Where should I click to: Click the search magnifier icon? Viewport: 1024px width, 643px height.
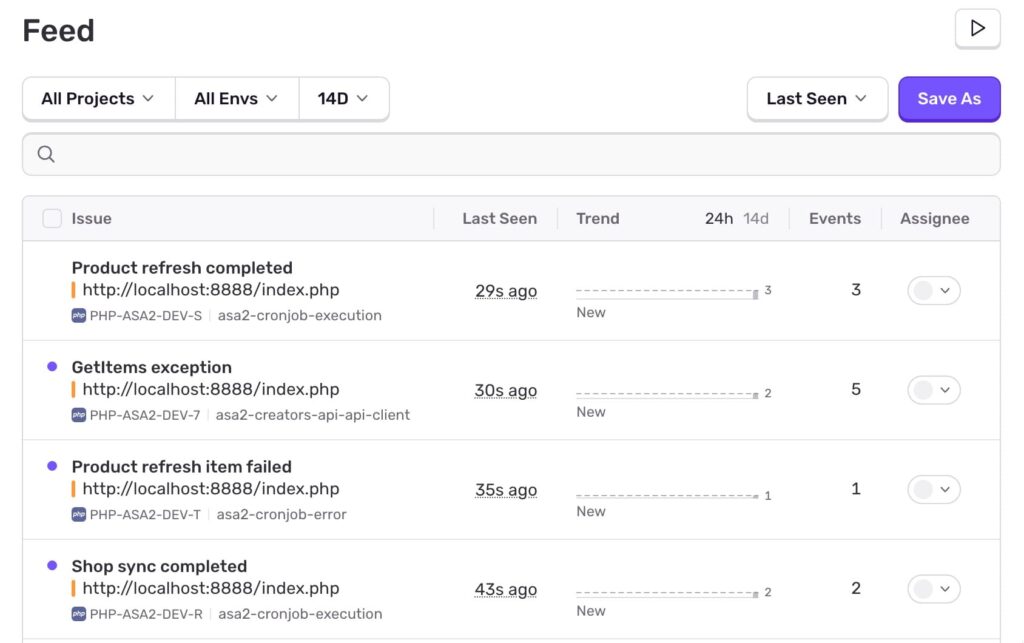click(46, 154)
